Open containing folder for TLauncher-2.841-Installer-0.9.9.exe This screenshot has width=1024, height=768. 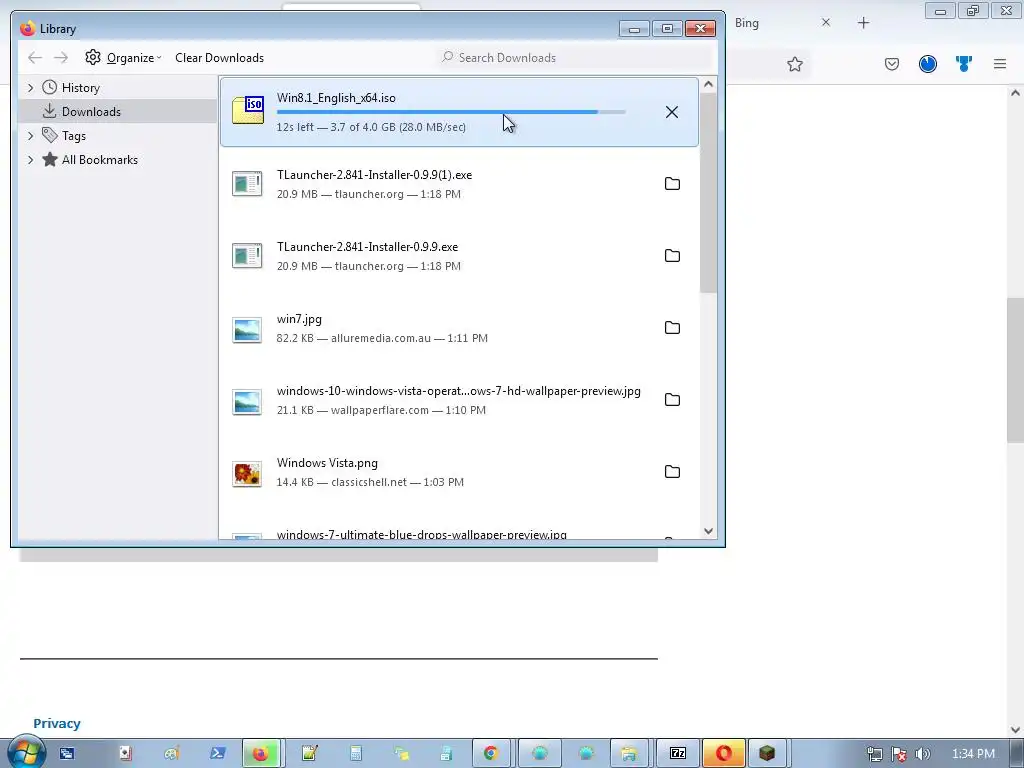pyautogui.click(x=672, y=255)
